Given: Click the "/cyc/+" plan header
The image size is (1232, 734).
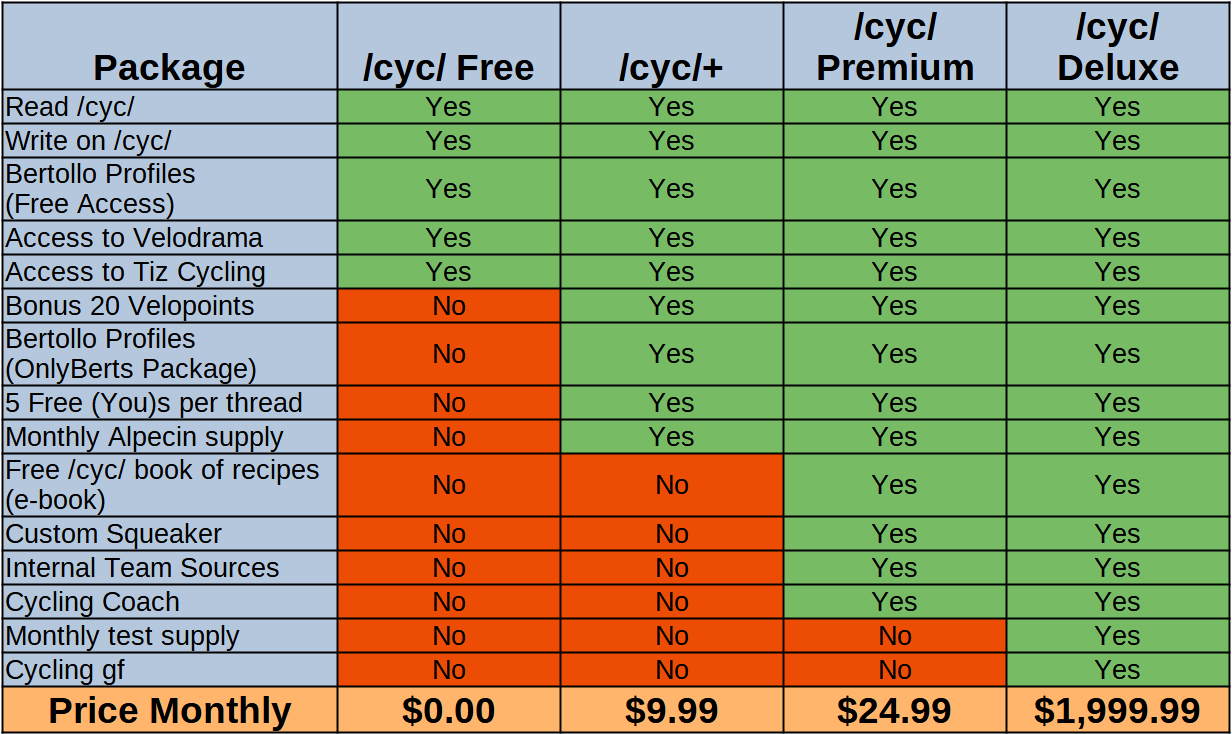Looking at the screenshot, I should [671, 68].
